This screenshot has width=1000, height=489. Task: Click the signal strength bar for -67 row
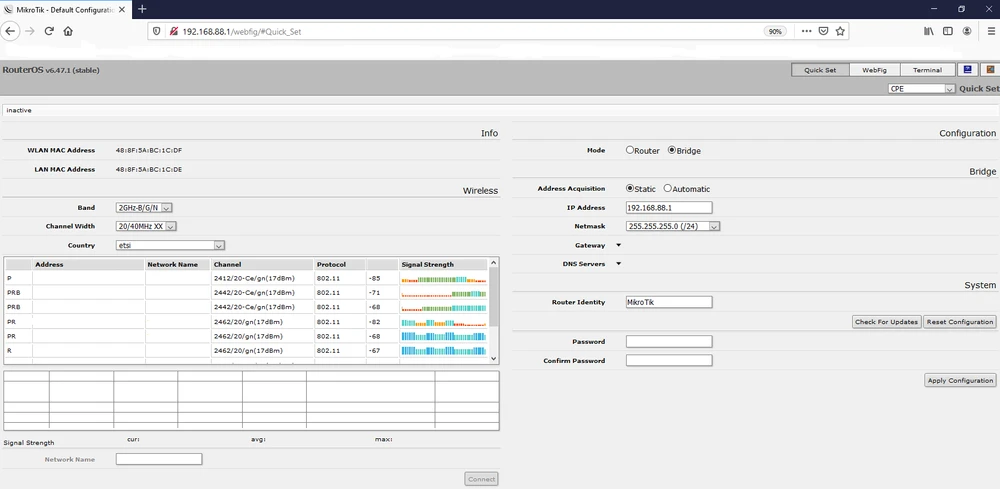point(443,351)
